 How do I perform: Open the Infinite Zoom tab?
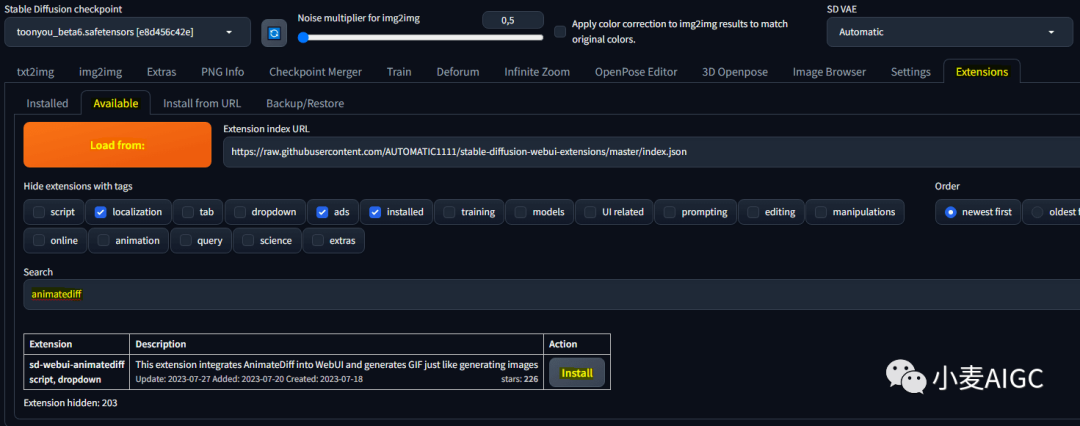[x=537, y=72]
